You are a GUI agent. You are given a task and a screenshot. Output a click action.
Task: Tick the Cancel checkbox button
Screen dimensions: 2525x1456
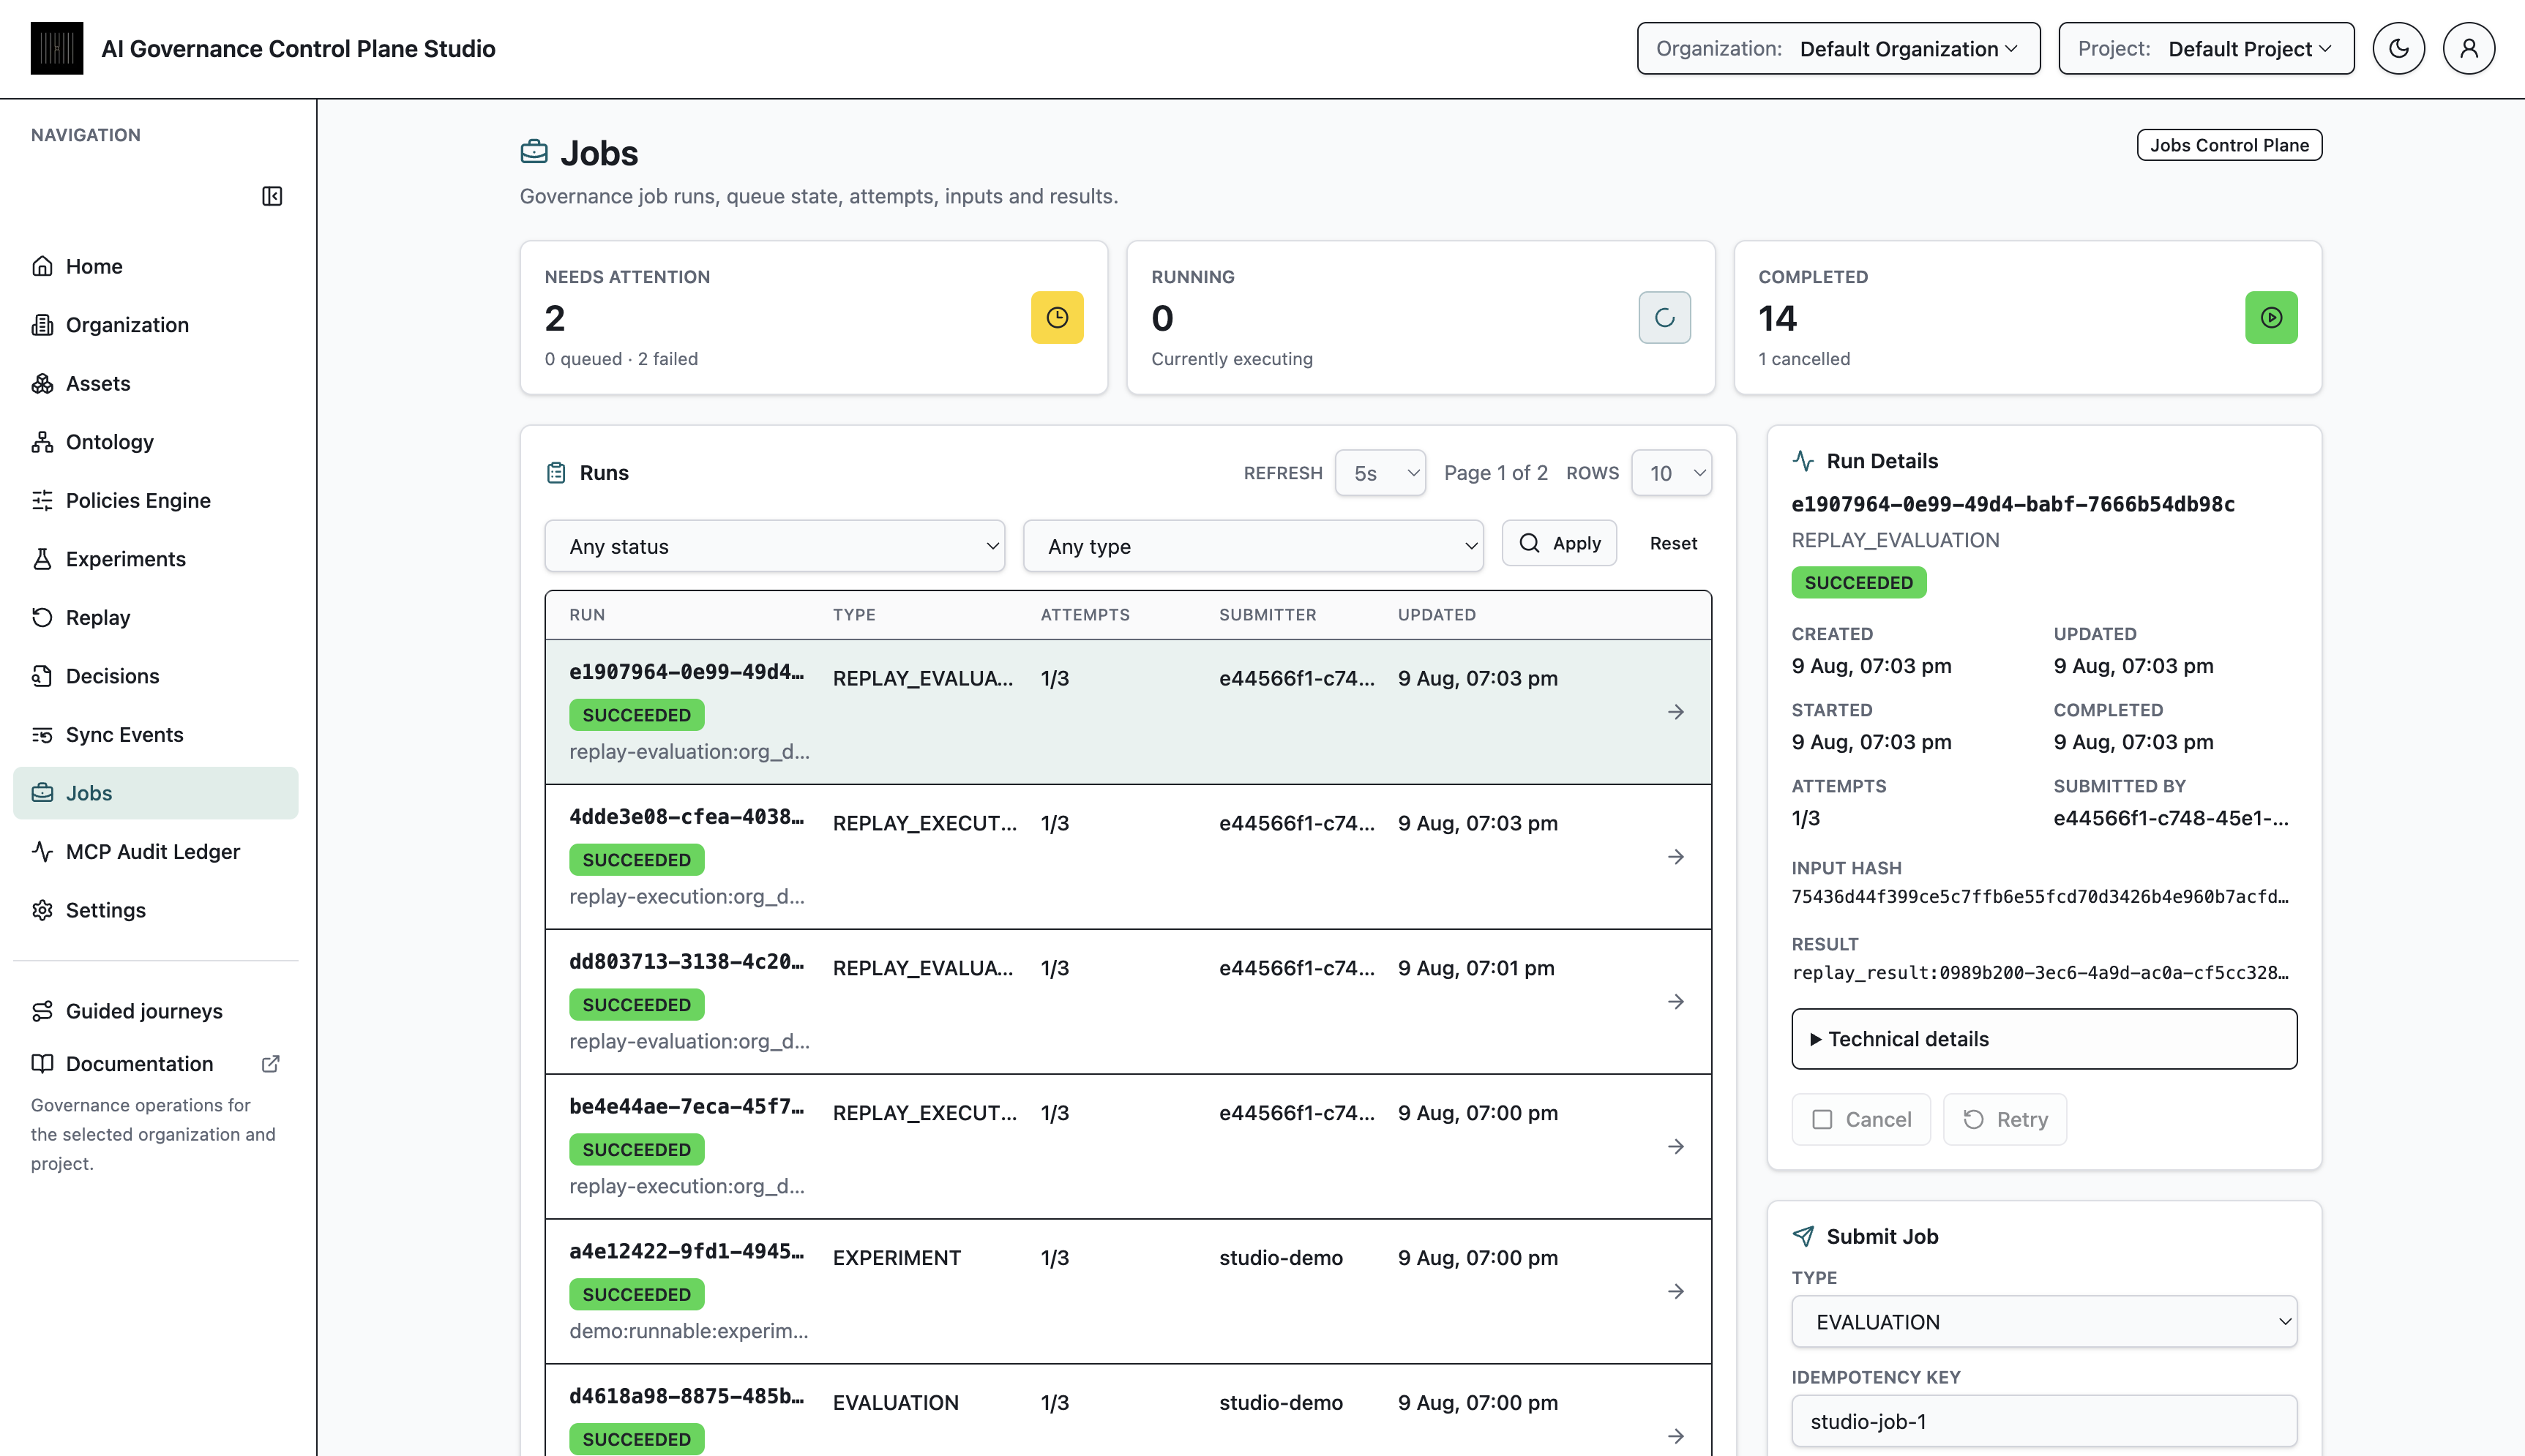point(1861,1119)
